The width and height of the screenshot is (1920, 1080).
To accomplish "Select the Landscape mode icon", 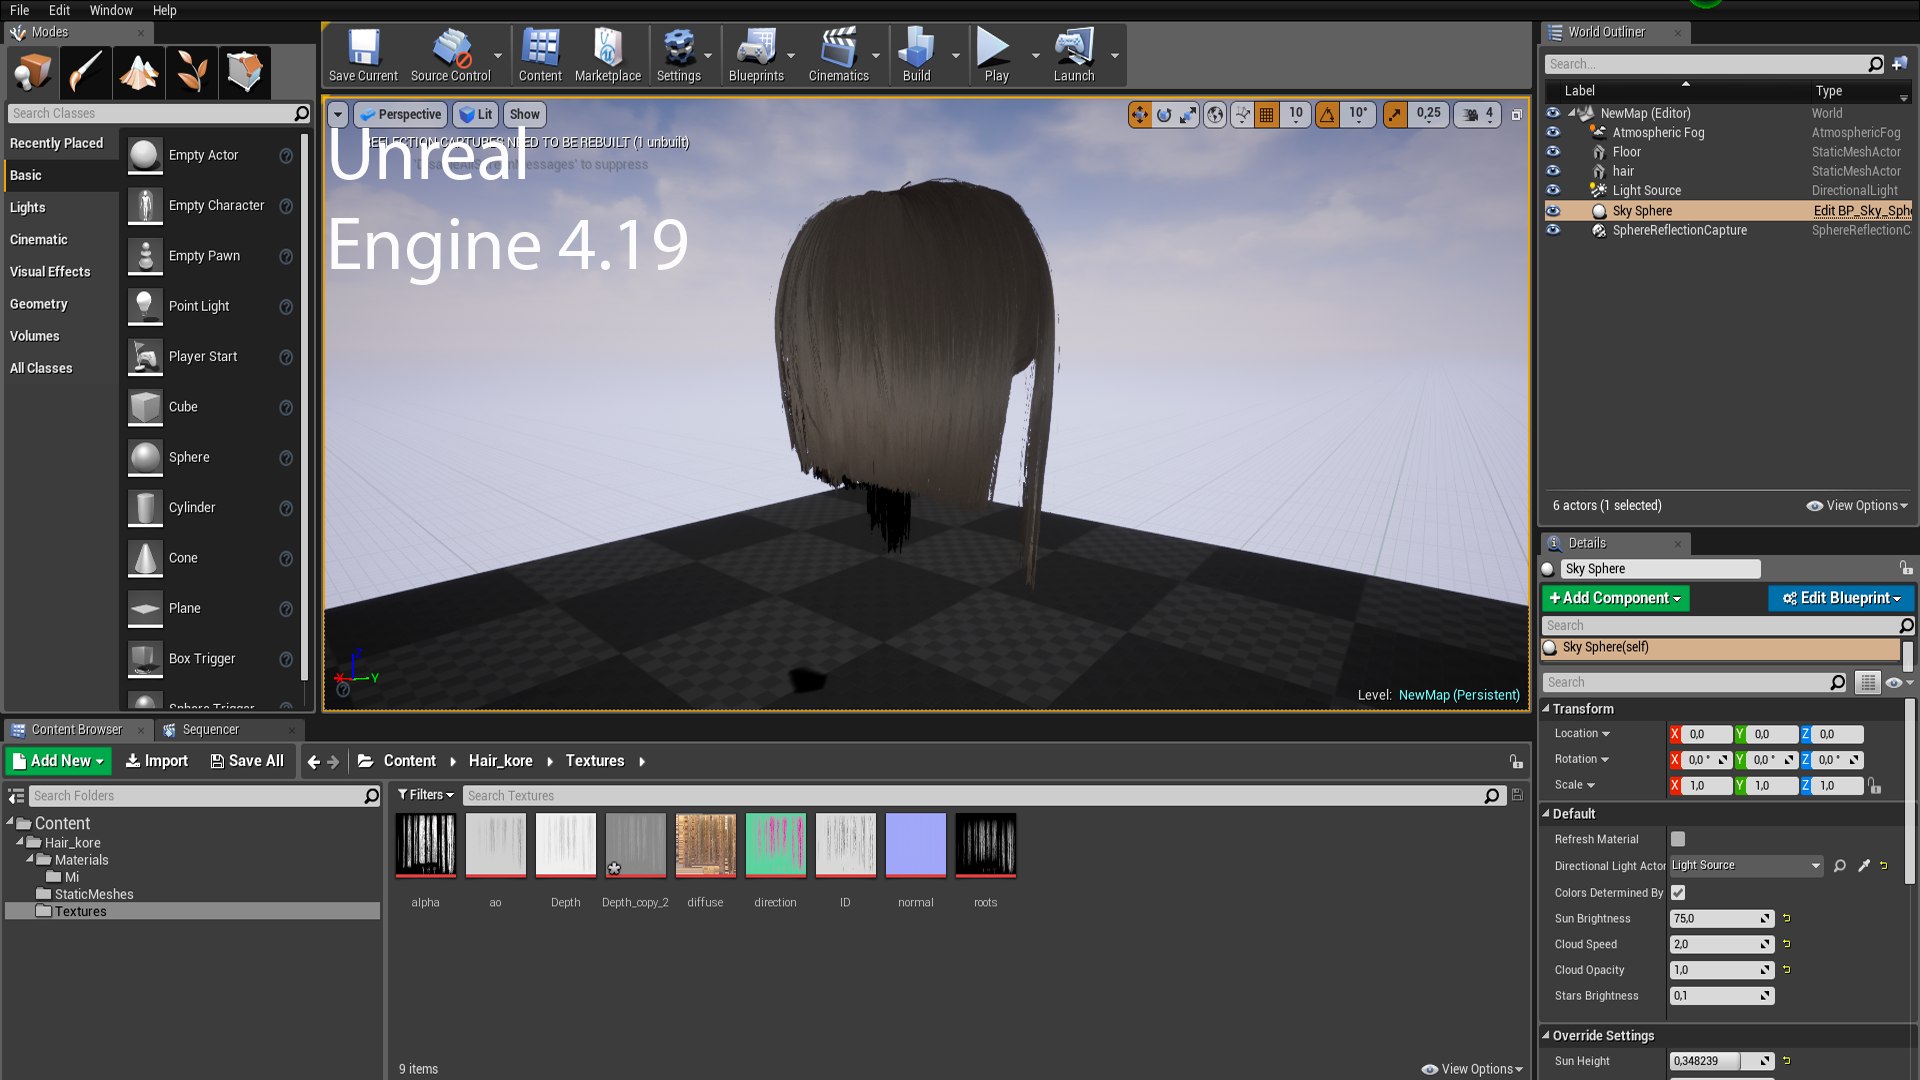I will point(139,72).
